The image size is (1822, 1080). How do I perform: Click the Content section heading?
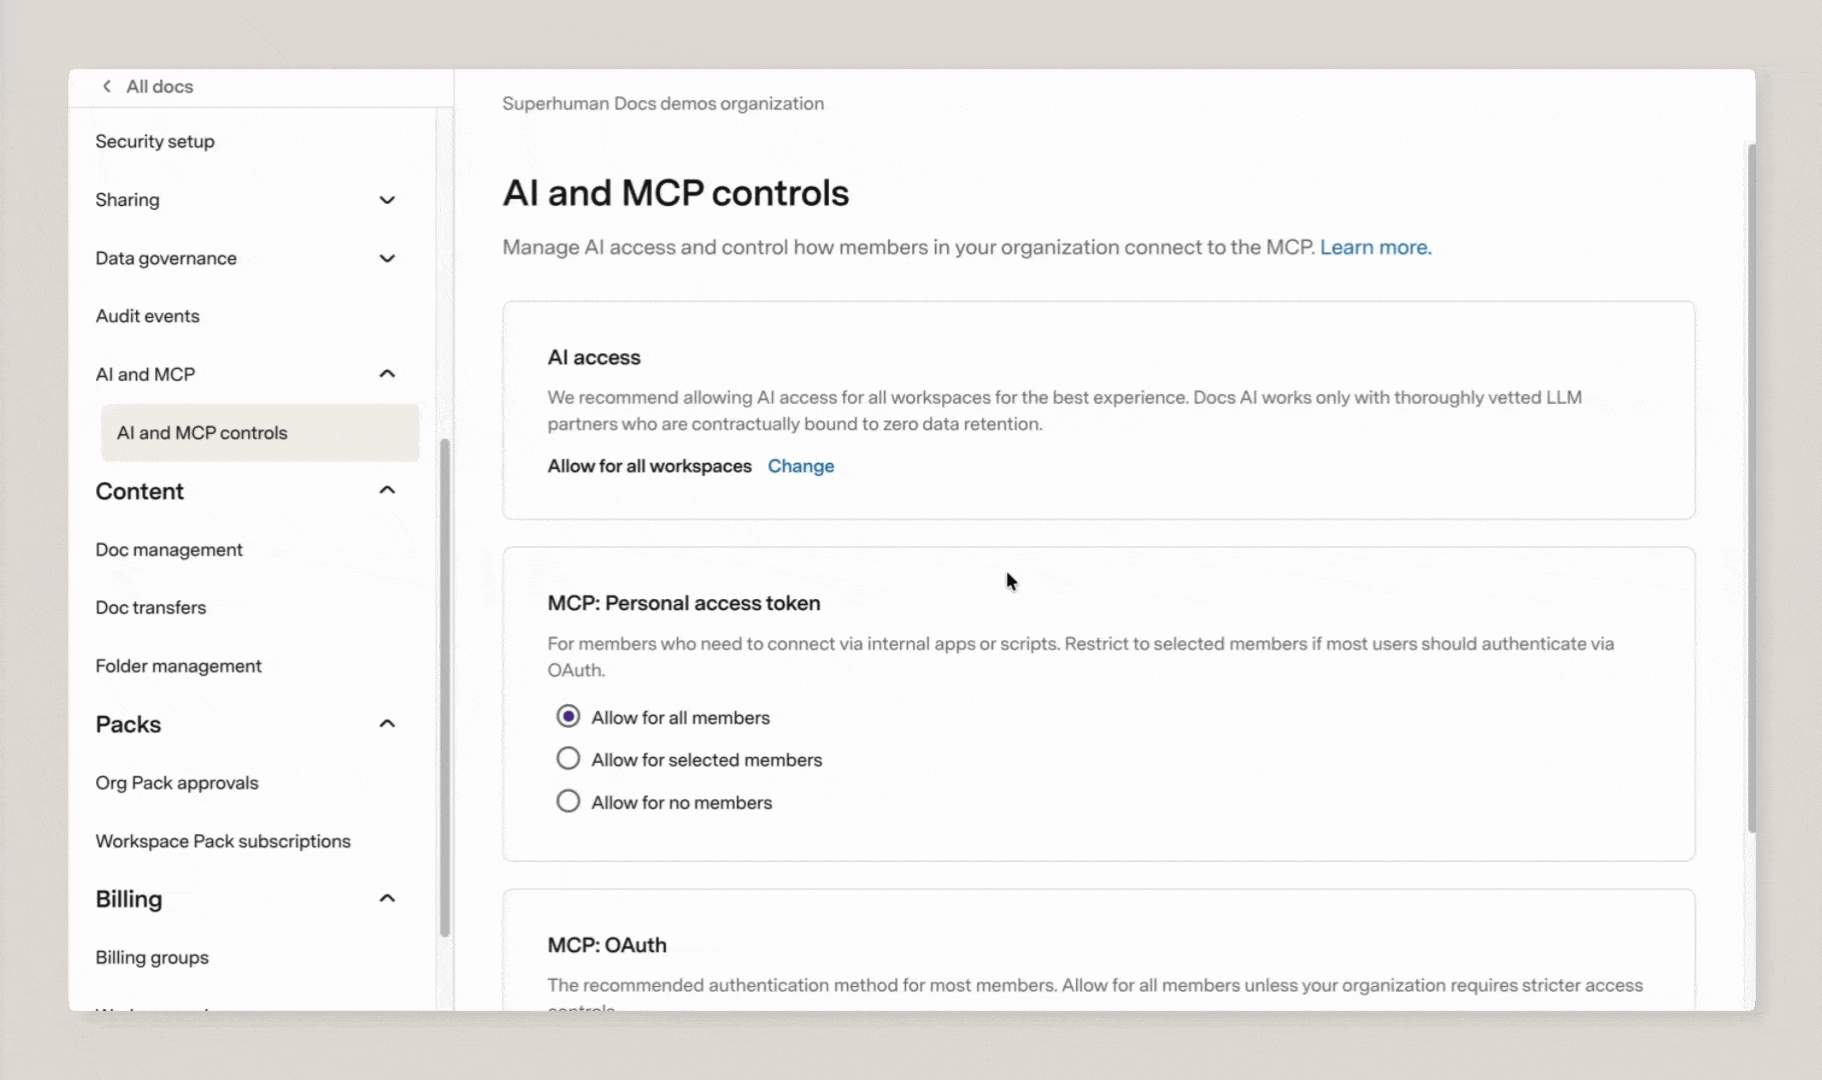tap(139, 491)
